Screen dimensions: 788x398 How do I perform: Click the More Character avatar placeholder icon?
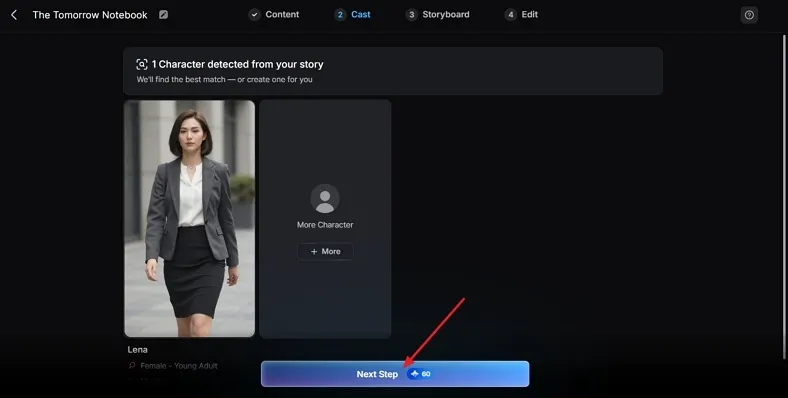coord(325,198)
